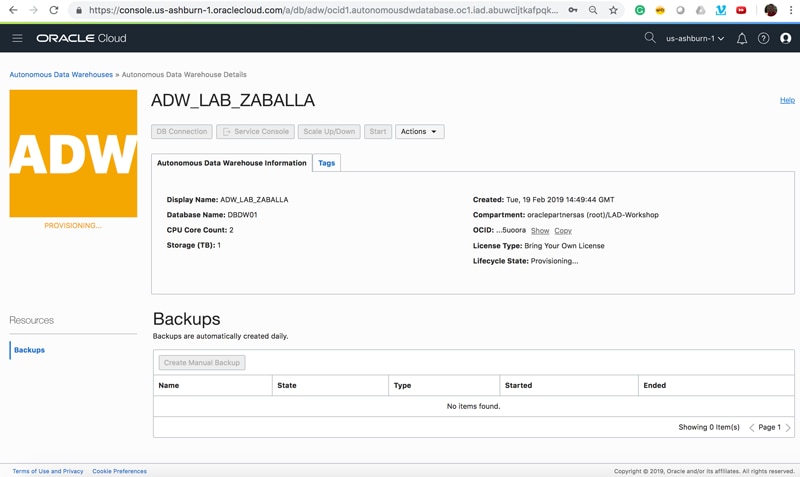This screenshot has width=800, height=477.
Task: Click the blue V extension icon
Action: (720, 10)
